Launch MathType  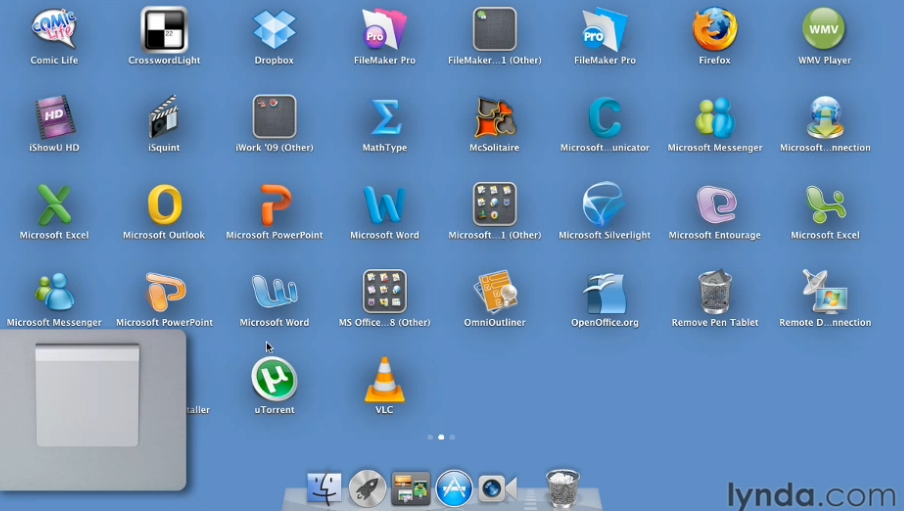coord(385,117)
